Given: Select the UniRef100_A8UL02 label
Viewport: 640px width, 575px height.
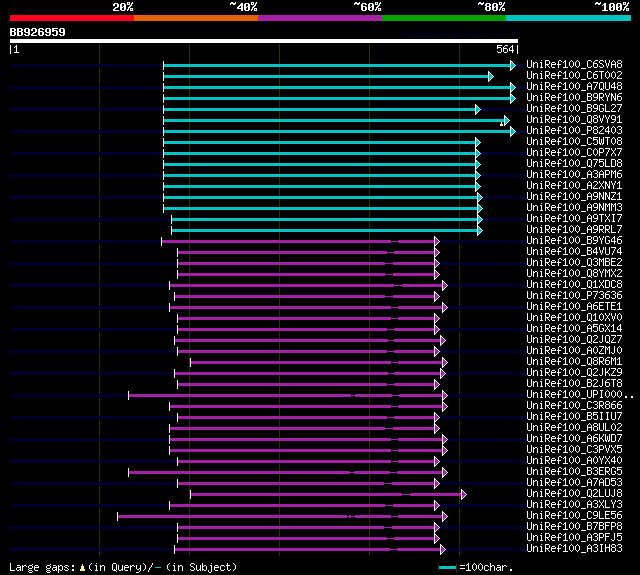Looking at the screenshot, I should click(x=574, y=428).
